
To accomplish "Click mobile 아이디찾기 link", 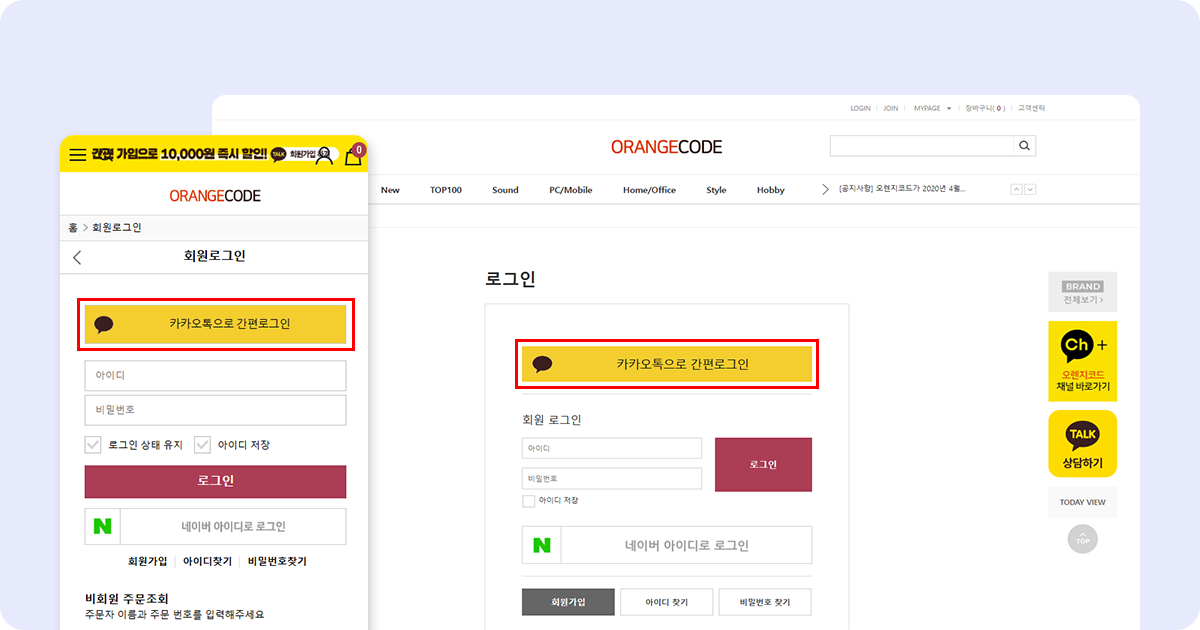I will tap(207, 562).
